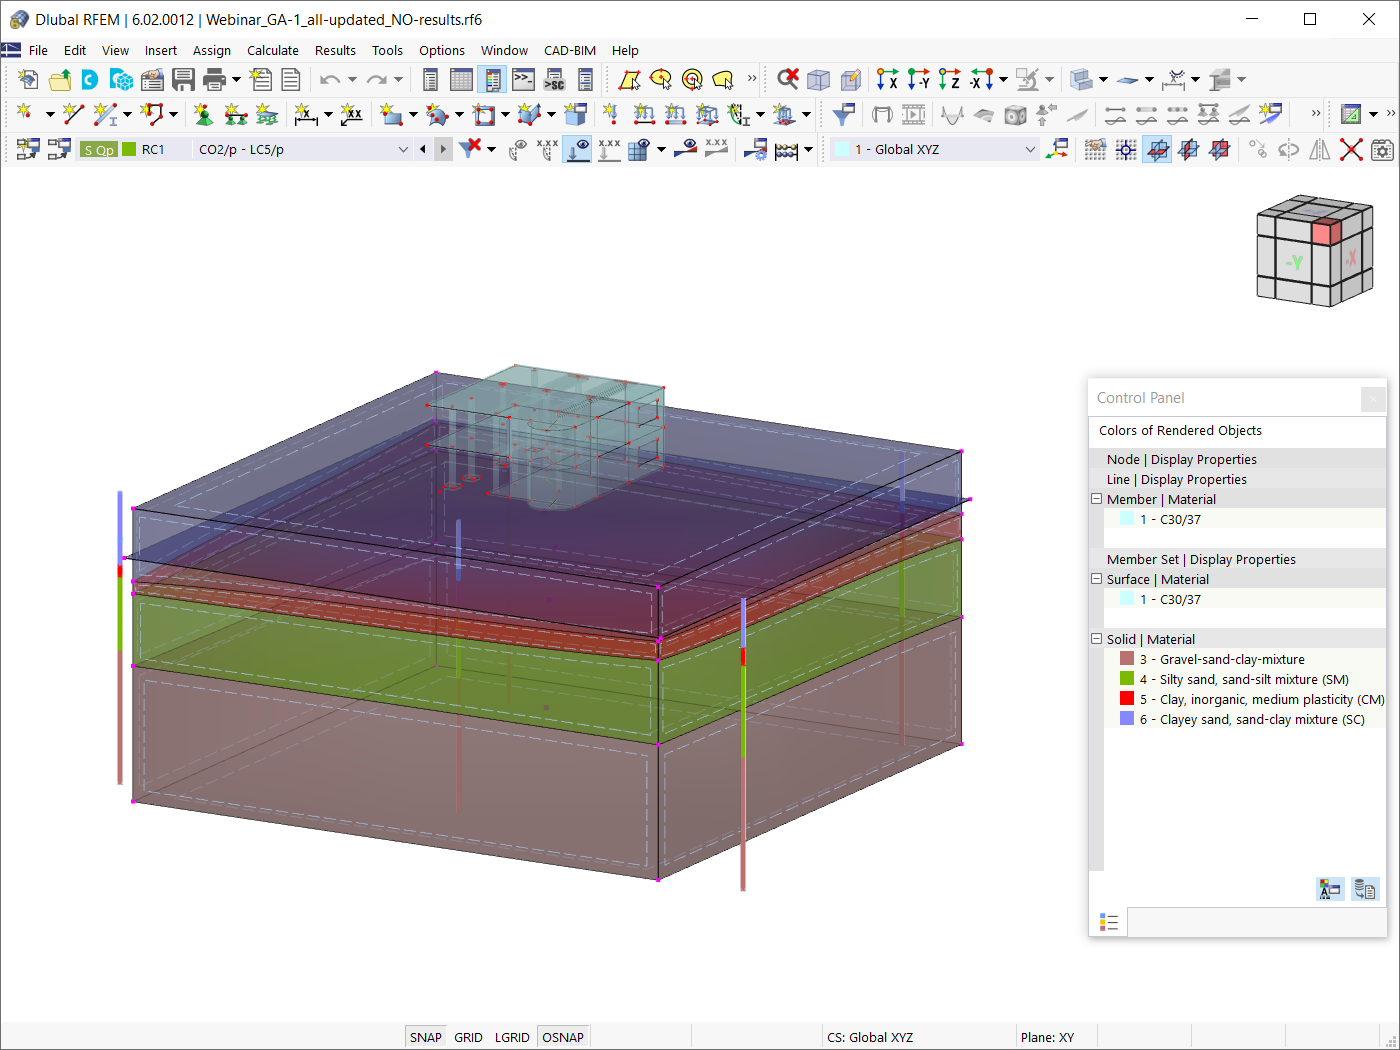1400x1050 pixels.
Task: Collapse the Solid | Material section
Action: (1096, 638)
